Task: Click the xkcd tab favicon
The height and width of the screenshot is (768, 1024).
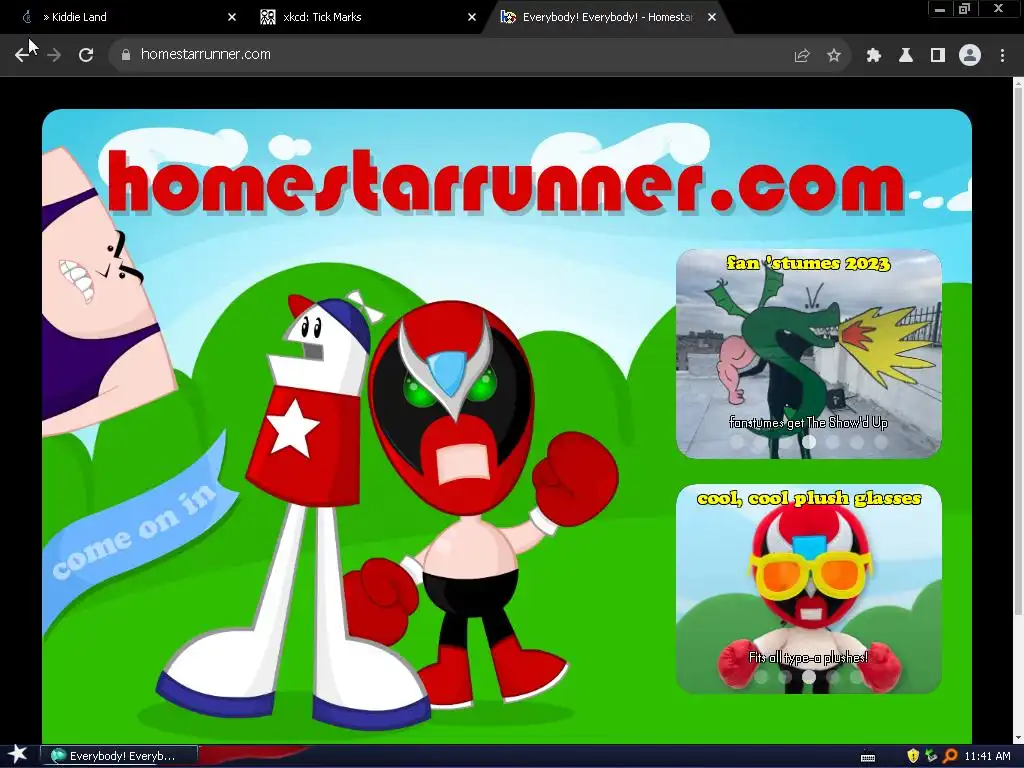Action: pos(268,17)
